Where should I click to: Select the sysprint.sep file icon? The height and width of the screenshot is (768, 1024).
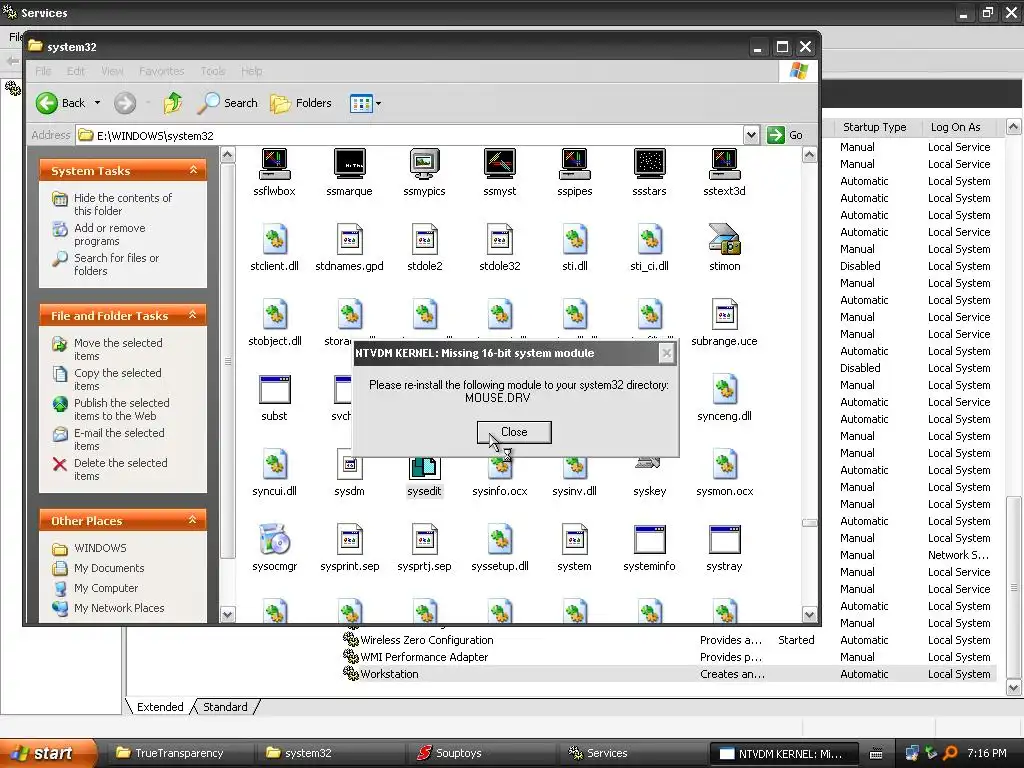point(349,539)
